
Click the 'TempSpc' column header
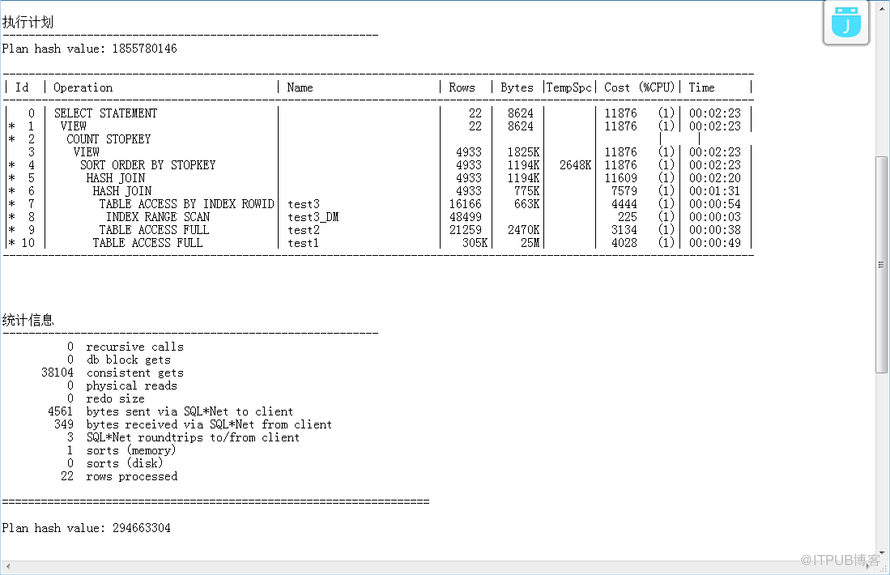[x=569, y=87]
